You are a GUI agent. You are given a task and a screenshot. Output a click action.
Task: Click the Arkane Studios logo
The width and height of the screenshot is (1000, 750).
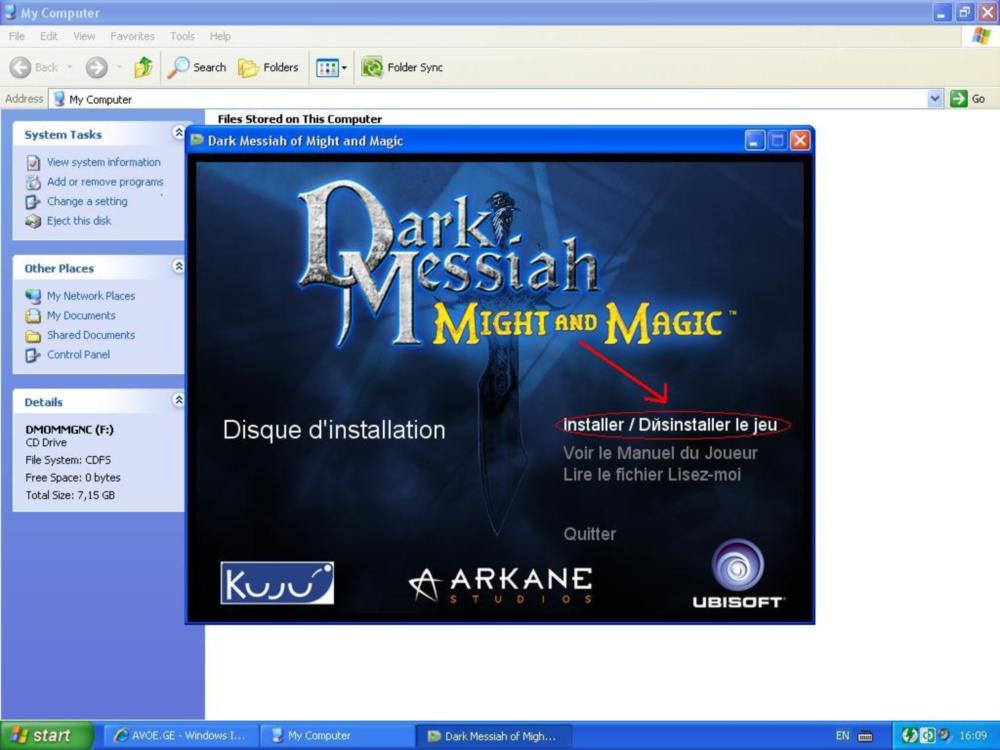click(x=501, y=584)
